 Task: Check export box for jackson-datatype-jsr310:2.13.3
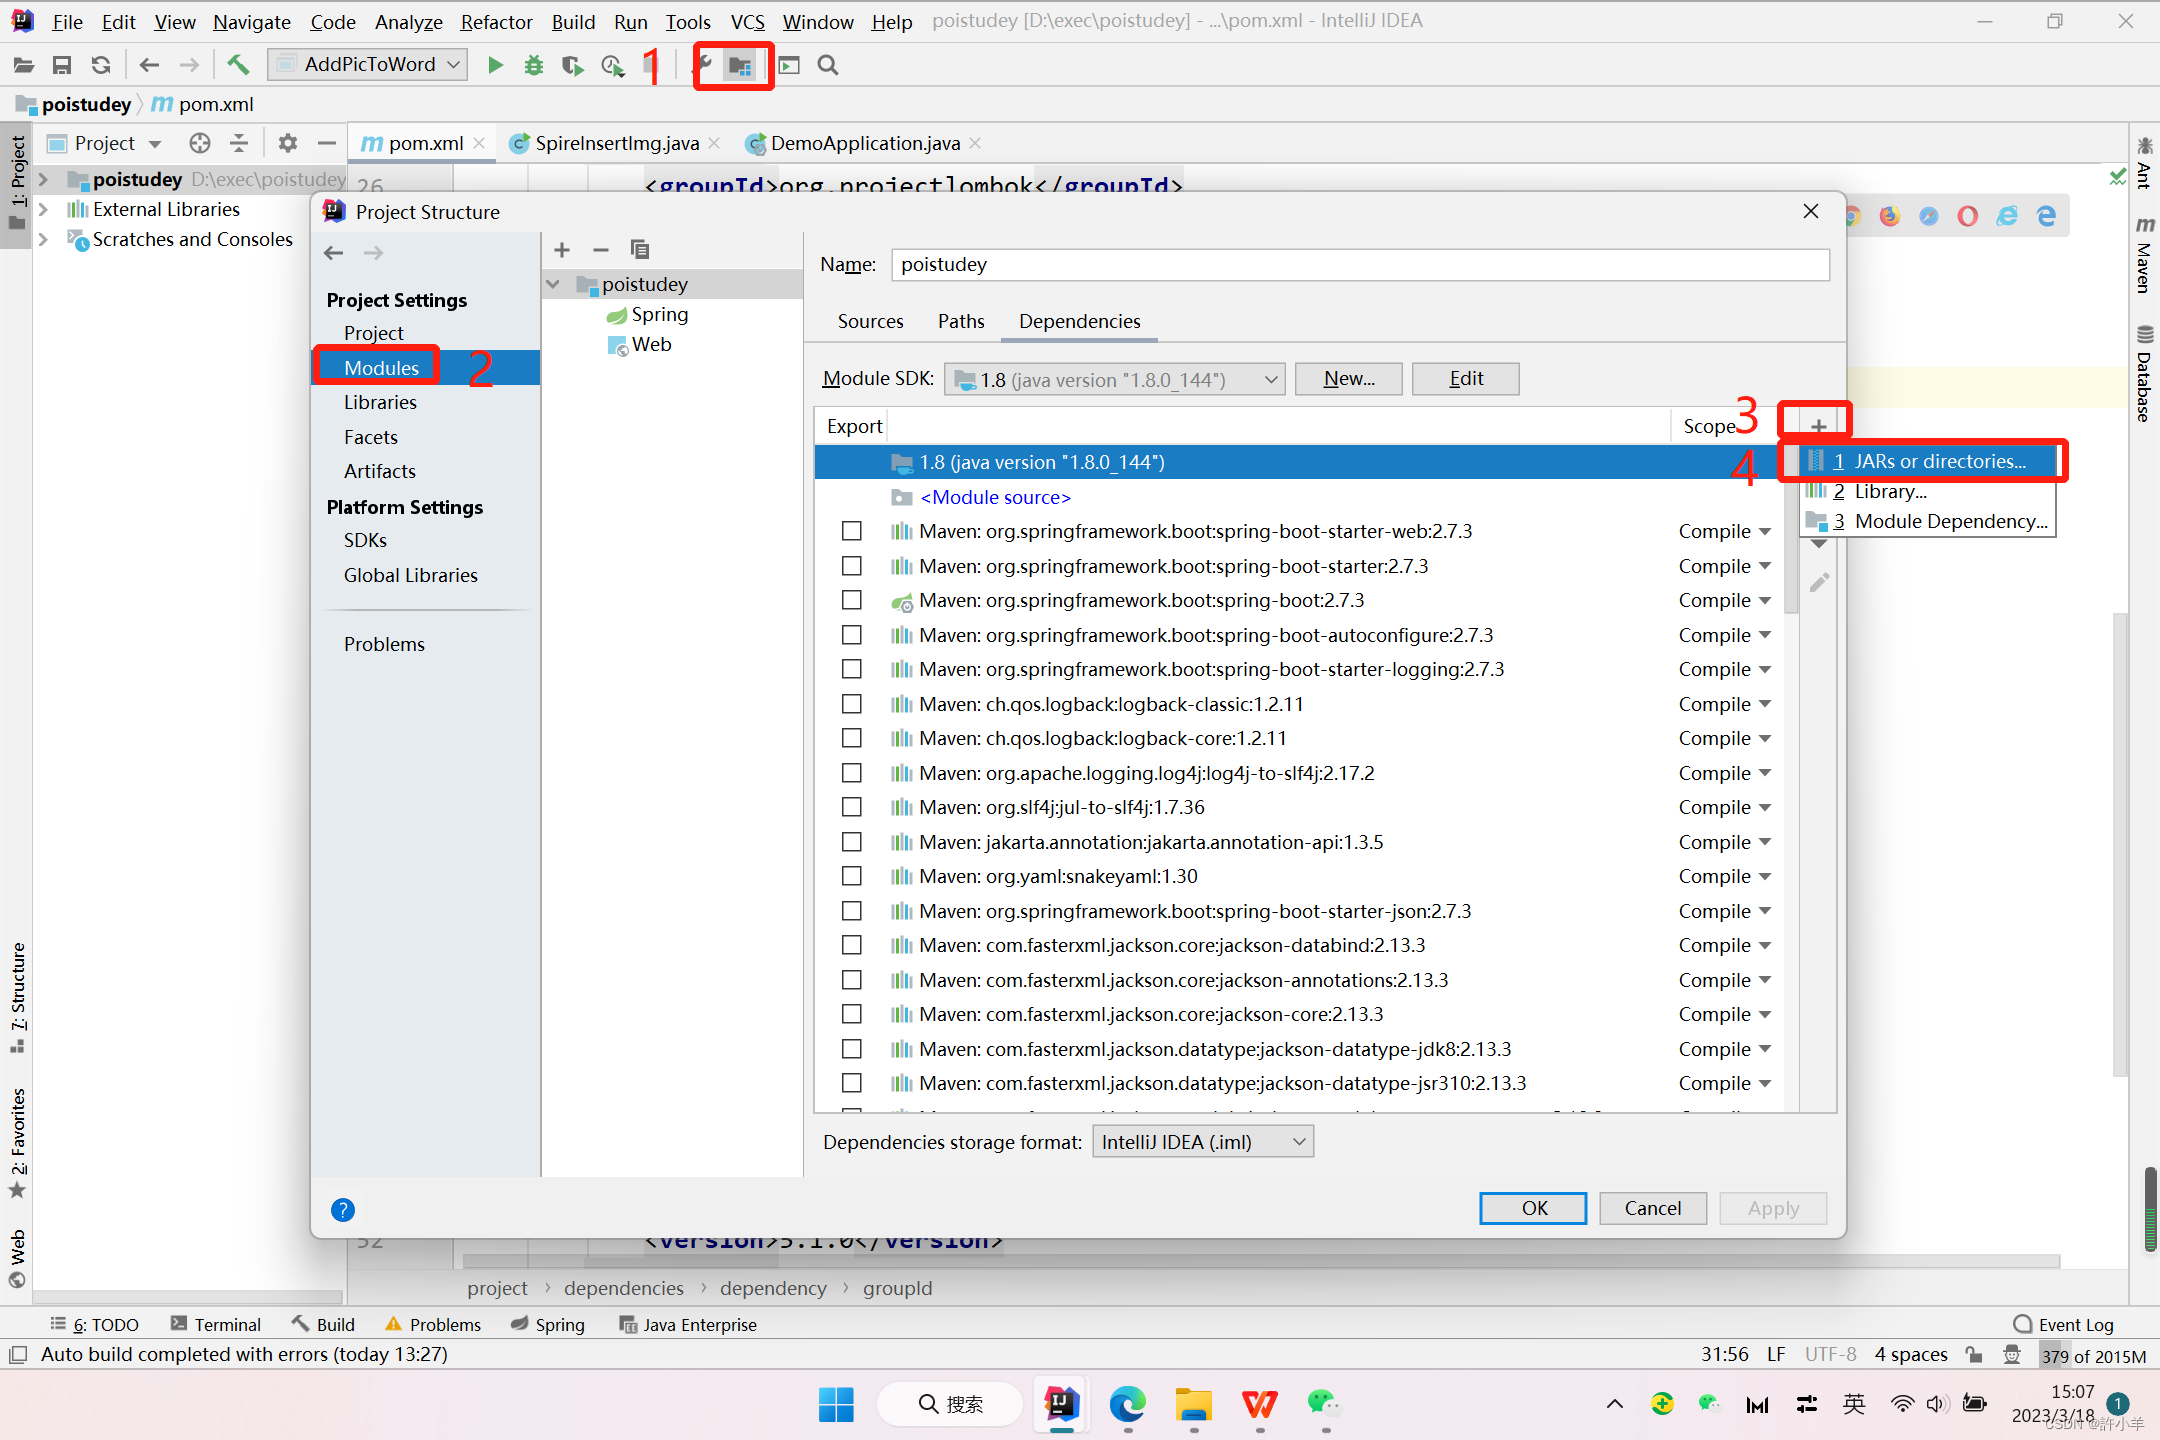click(852, 1083)
